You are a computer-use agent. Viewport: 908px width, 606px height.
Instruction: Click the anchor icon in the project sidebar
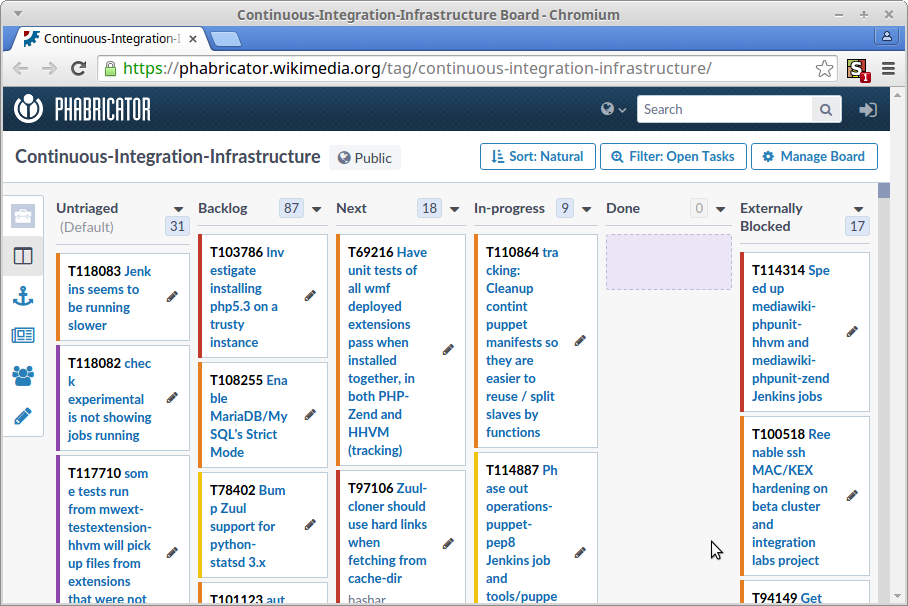pyautogui.click(x=22, y=296)
